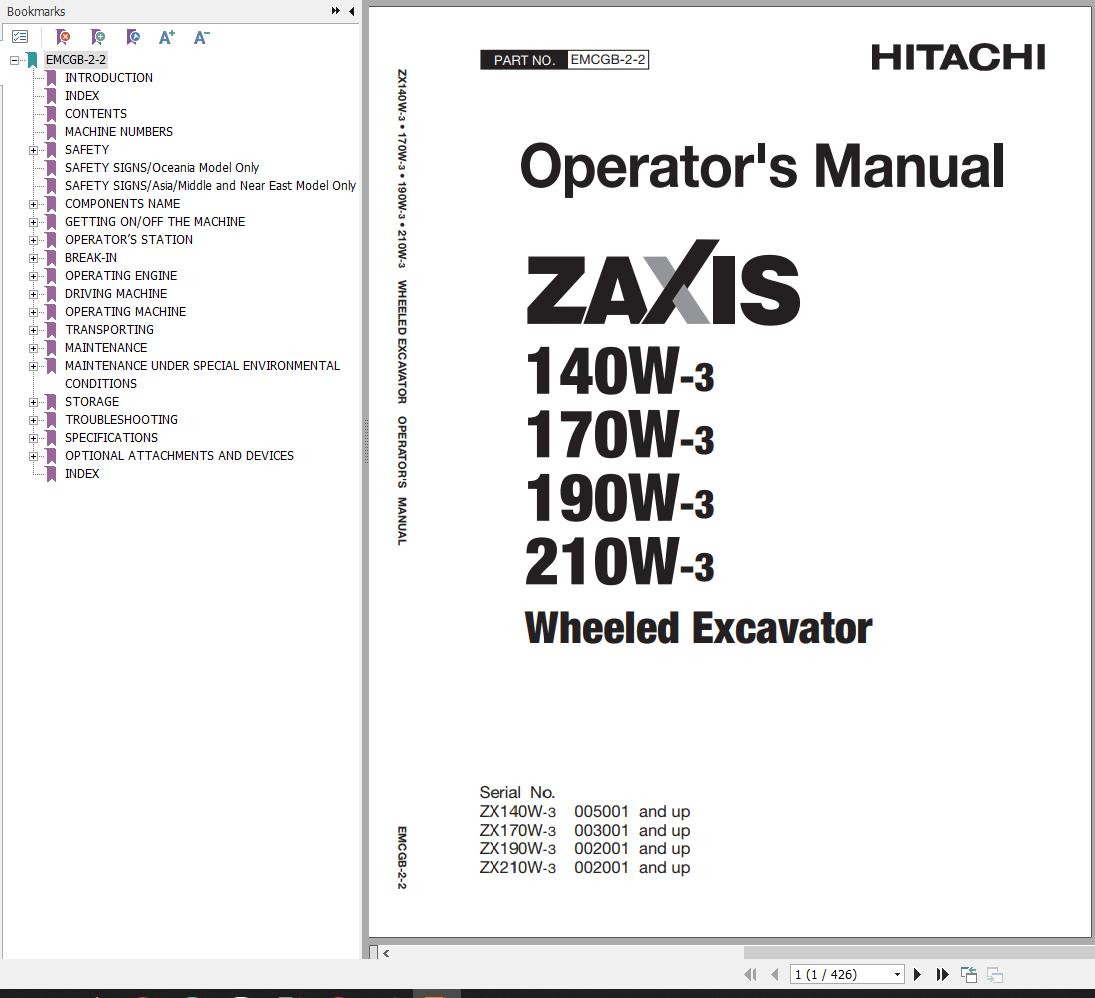The width and height of the screenshot is (1095, 998).
Task: Select the OPERATING ENGINE label
Action: coord(121,276)
